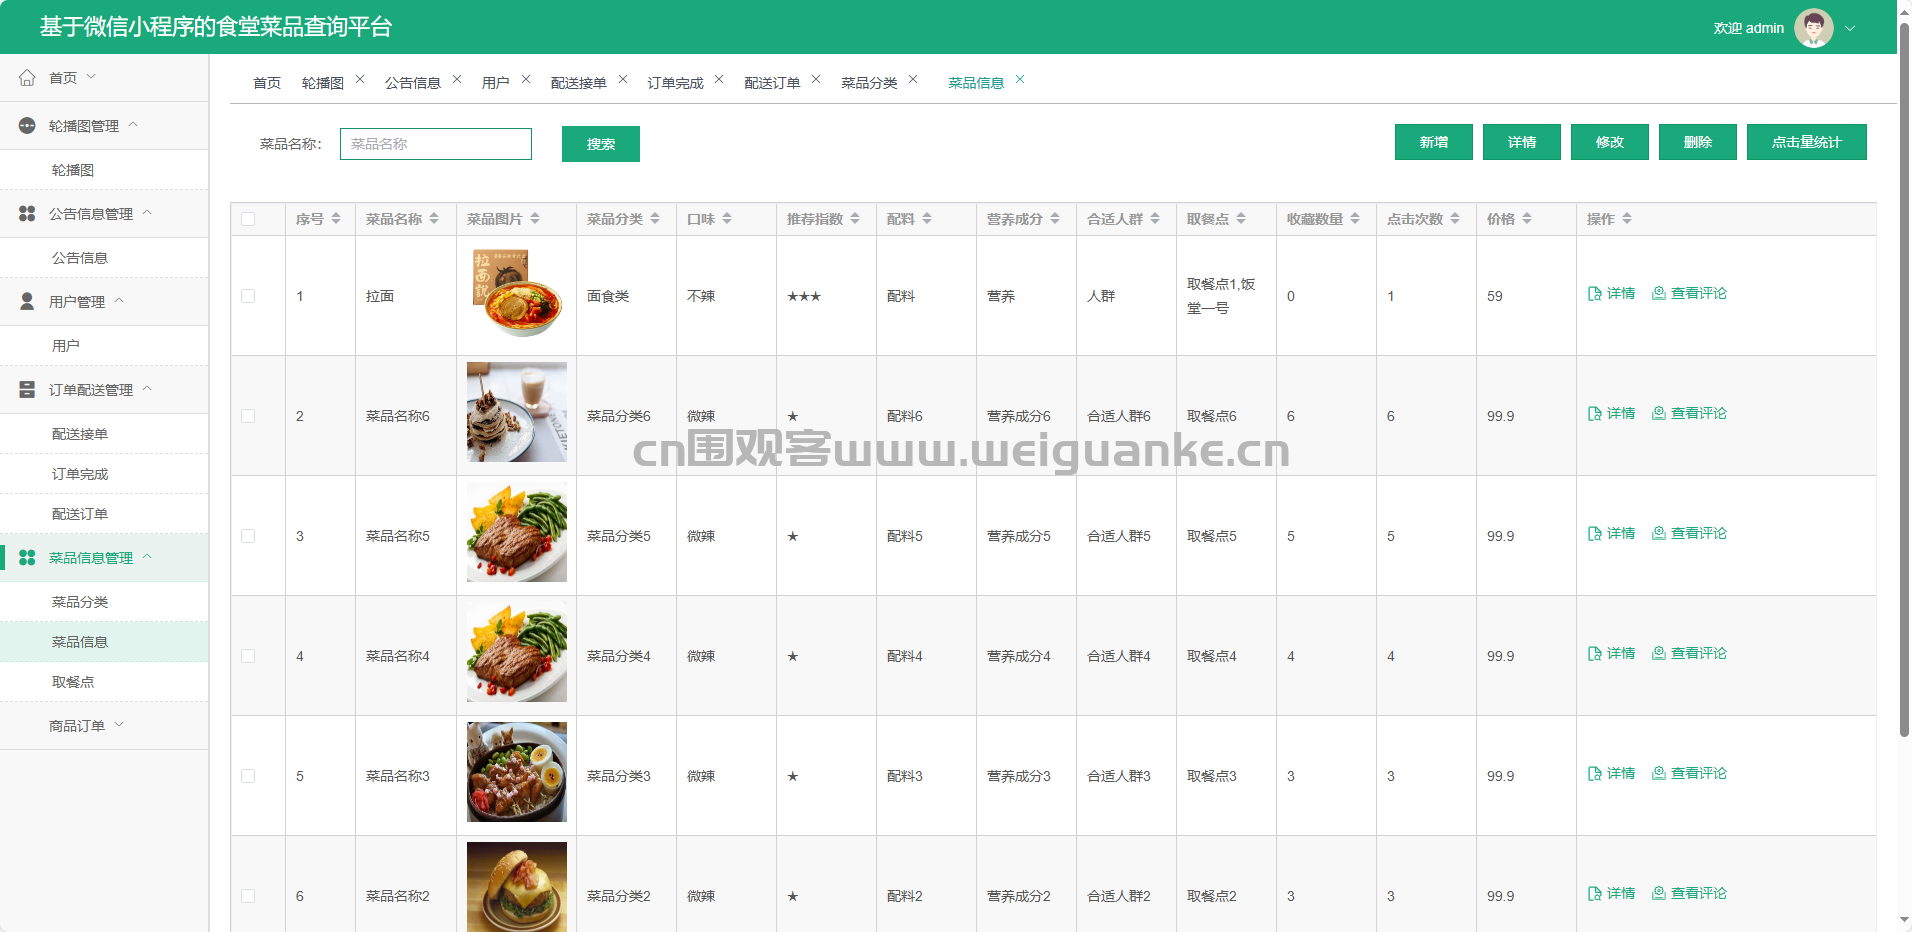This screenshot has width=1912, height=932.
Task: Tick the checkbox for 拉面 row
Action: click(248, 296)
